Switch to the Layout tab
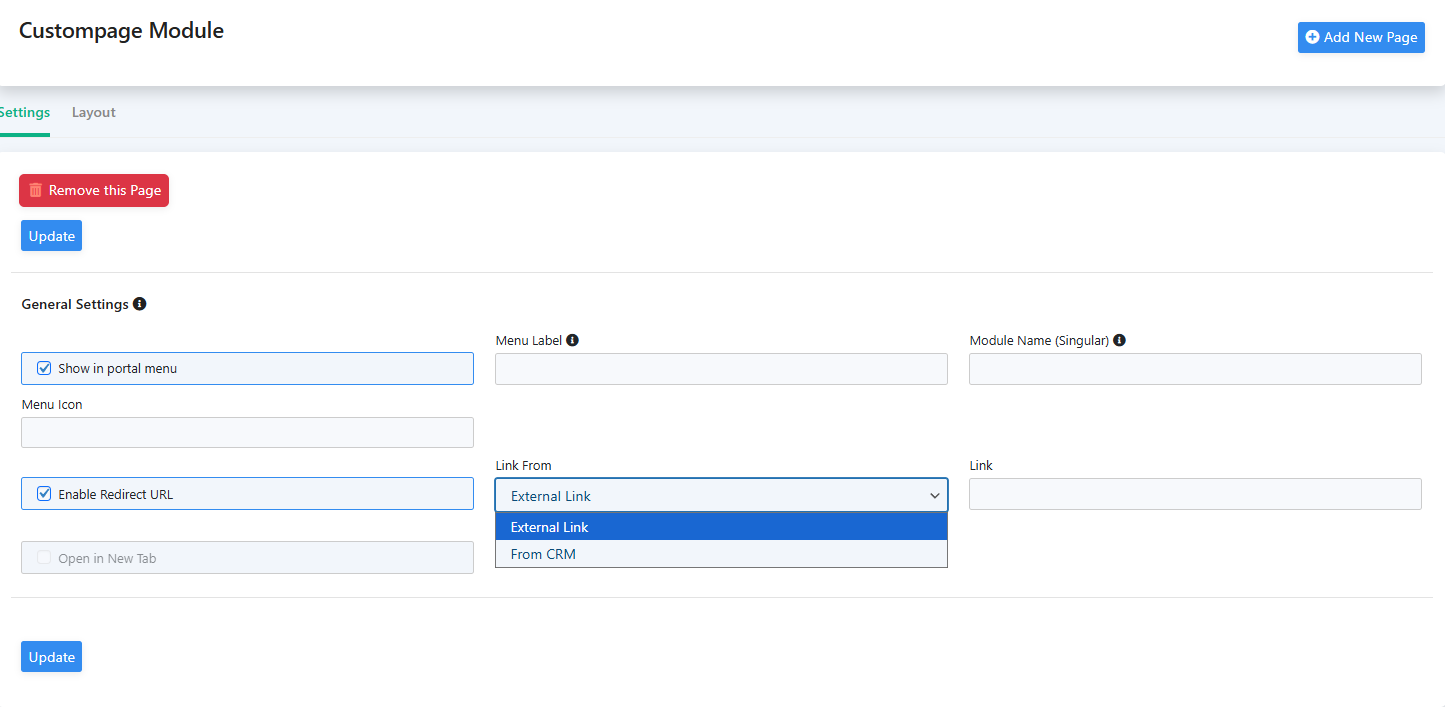1445x707 pixels. point(94,113)
